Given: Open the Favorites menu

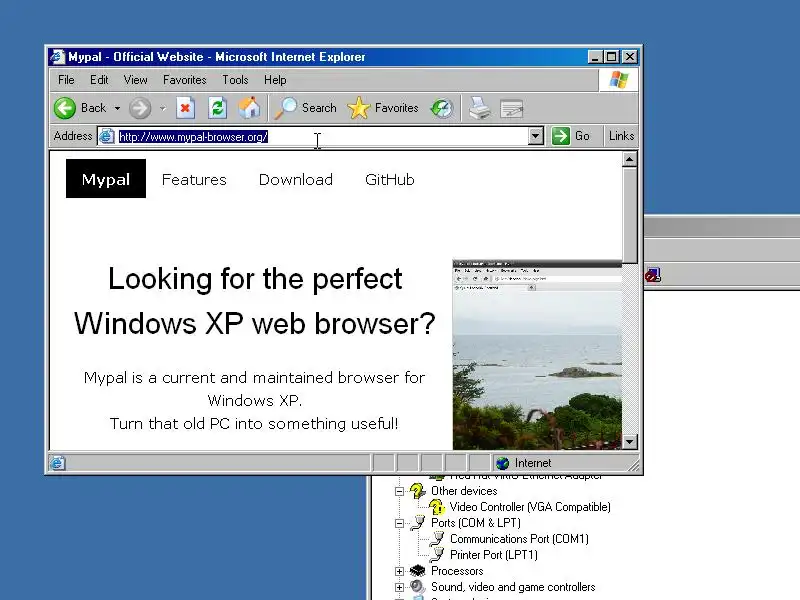Looking at the screenshot, I should (x=185, y=80).
